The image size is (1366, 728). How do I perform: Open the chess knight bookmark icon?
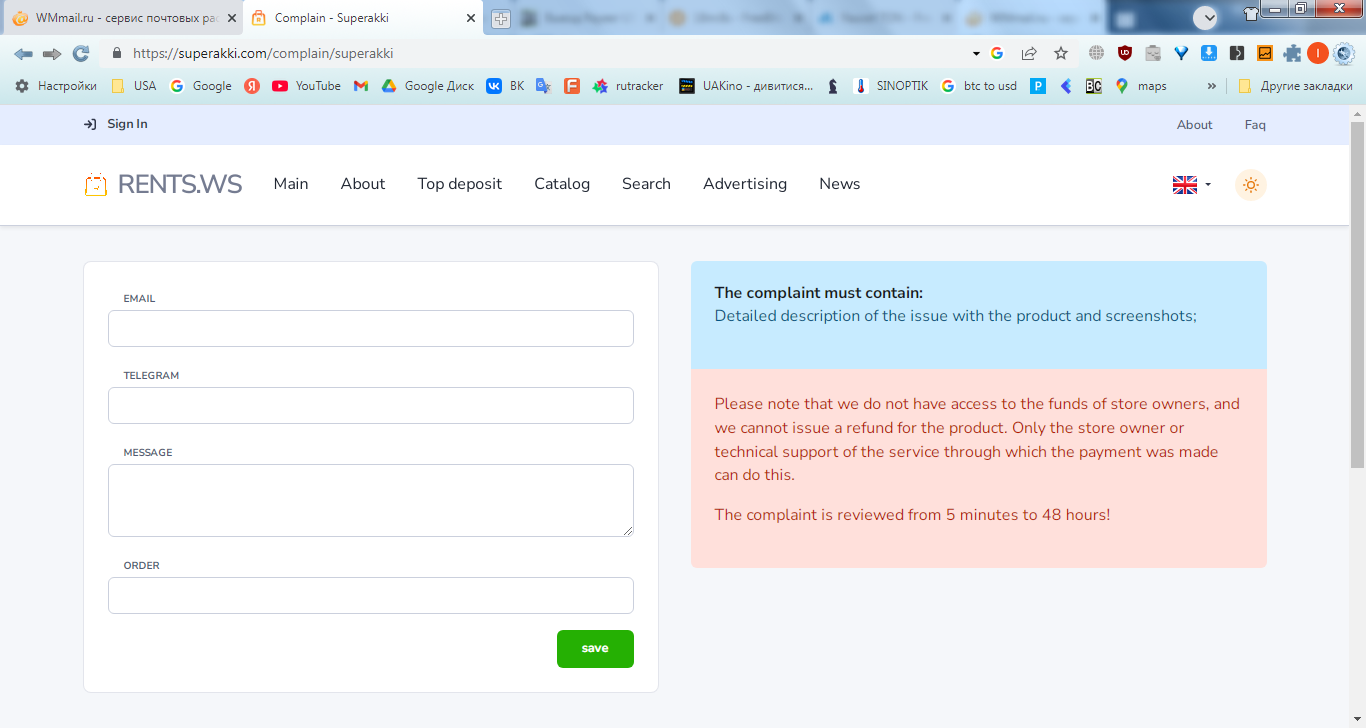(x=833, y=86)
